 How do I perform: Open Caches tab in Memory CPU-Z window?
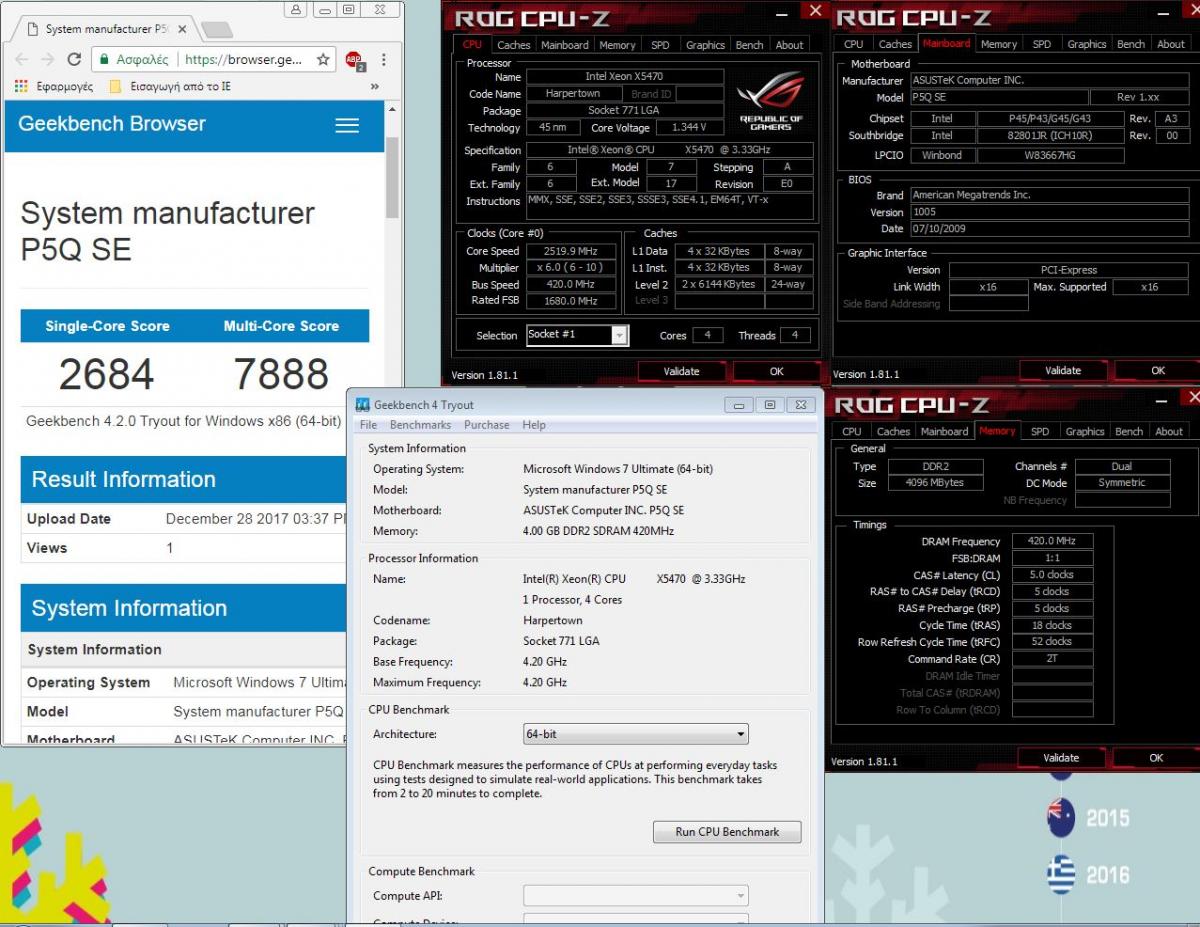[x=893, y=431]
